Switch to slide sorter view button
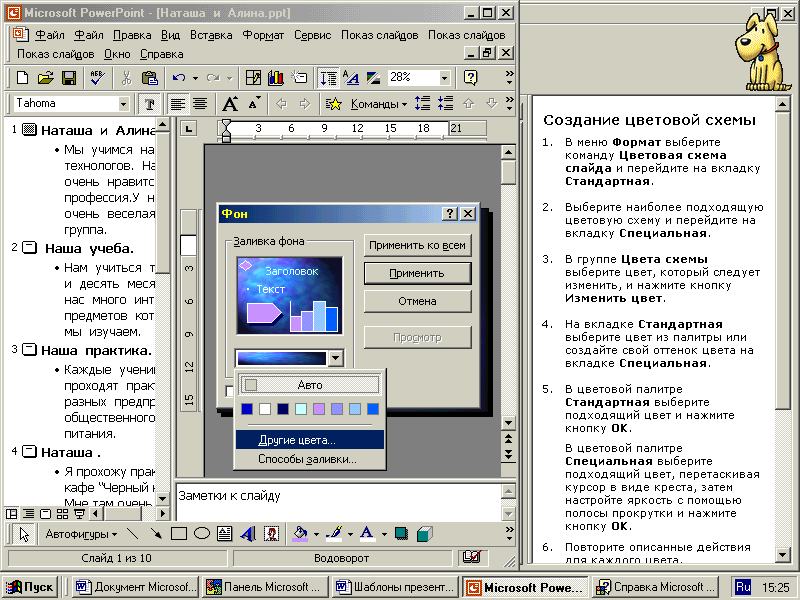Screen dimensions: 800x600 pos(62,513)
